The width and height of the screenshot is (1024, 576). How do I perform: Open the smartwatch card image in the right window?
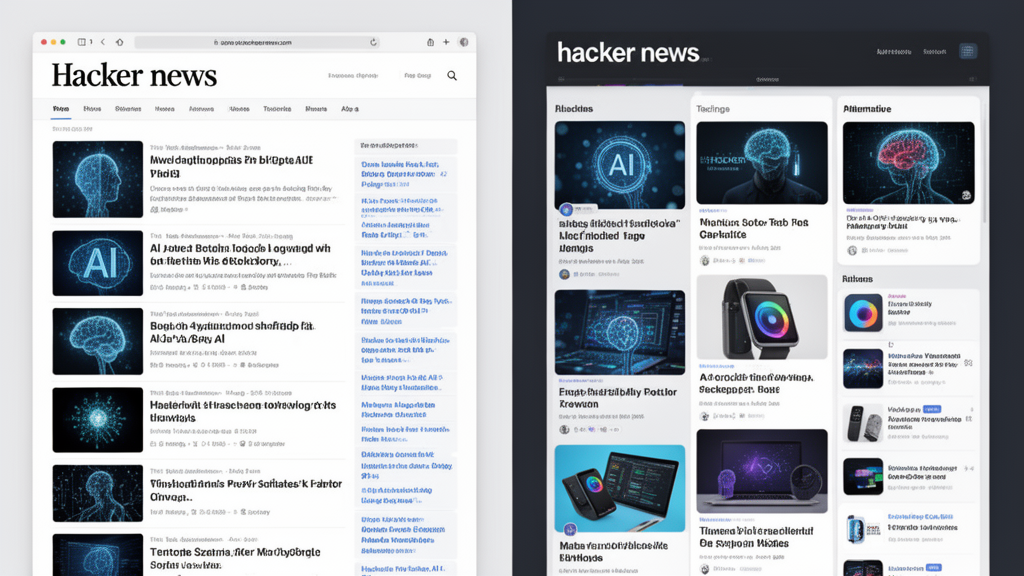tap(761, 317)
